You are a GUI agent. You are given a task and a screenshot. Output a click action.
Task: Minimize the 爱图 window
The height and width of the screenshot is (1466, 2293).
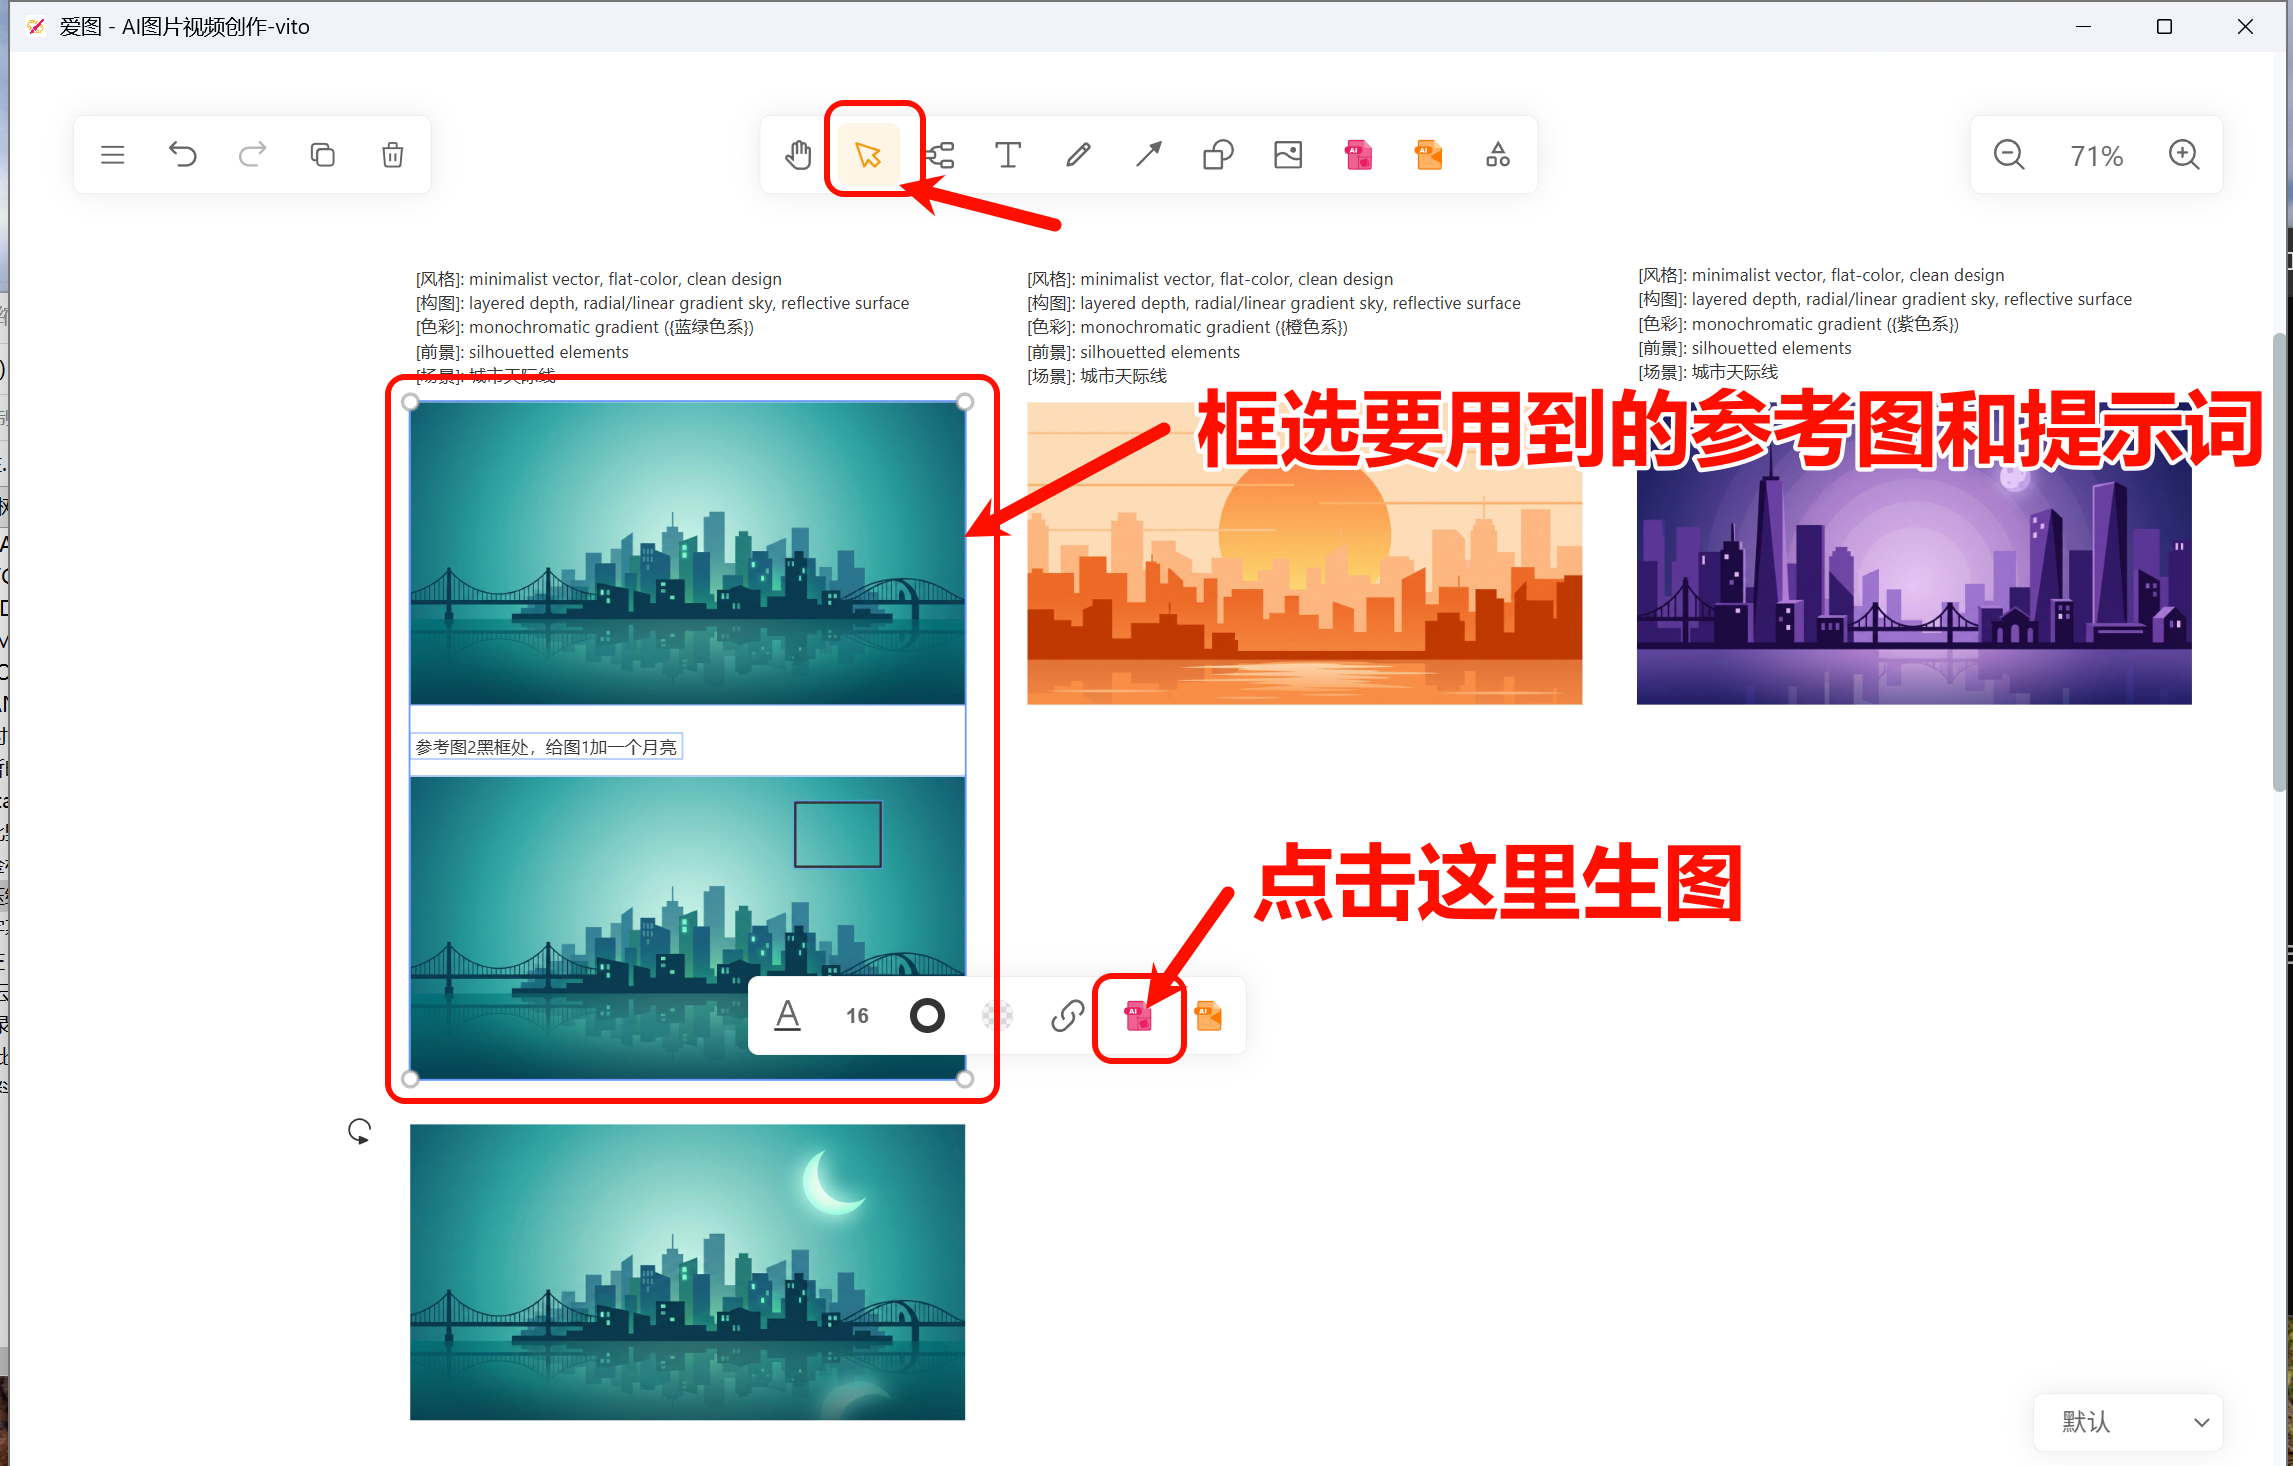pyautogui.click(x=2083, y=27)
